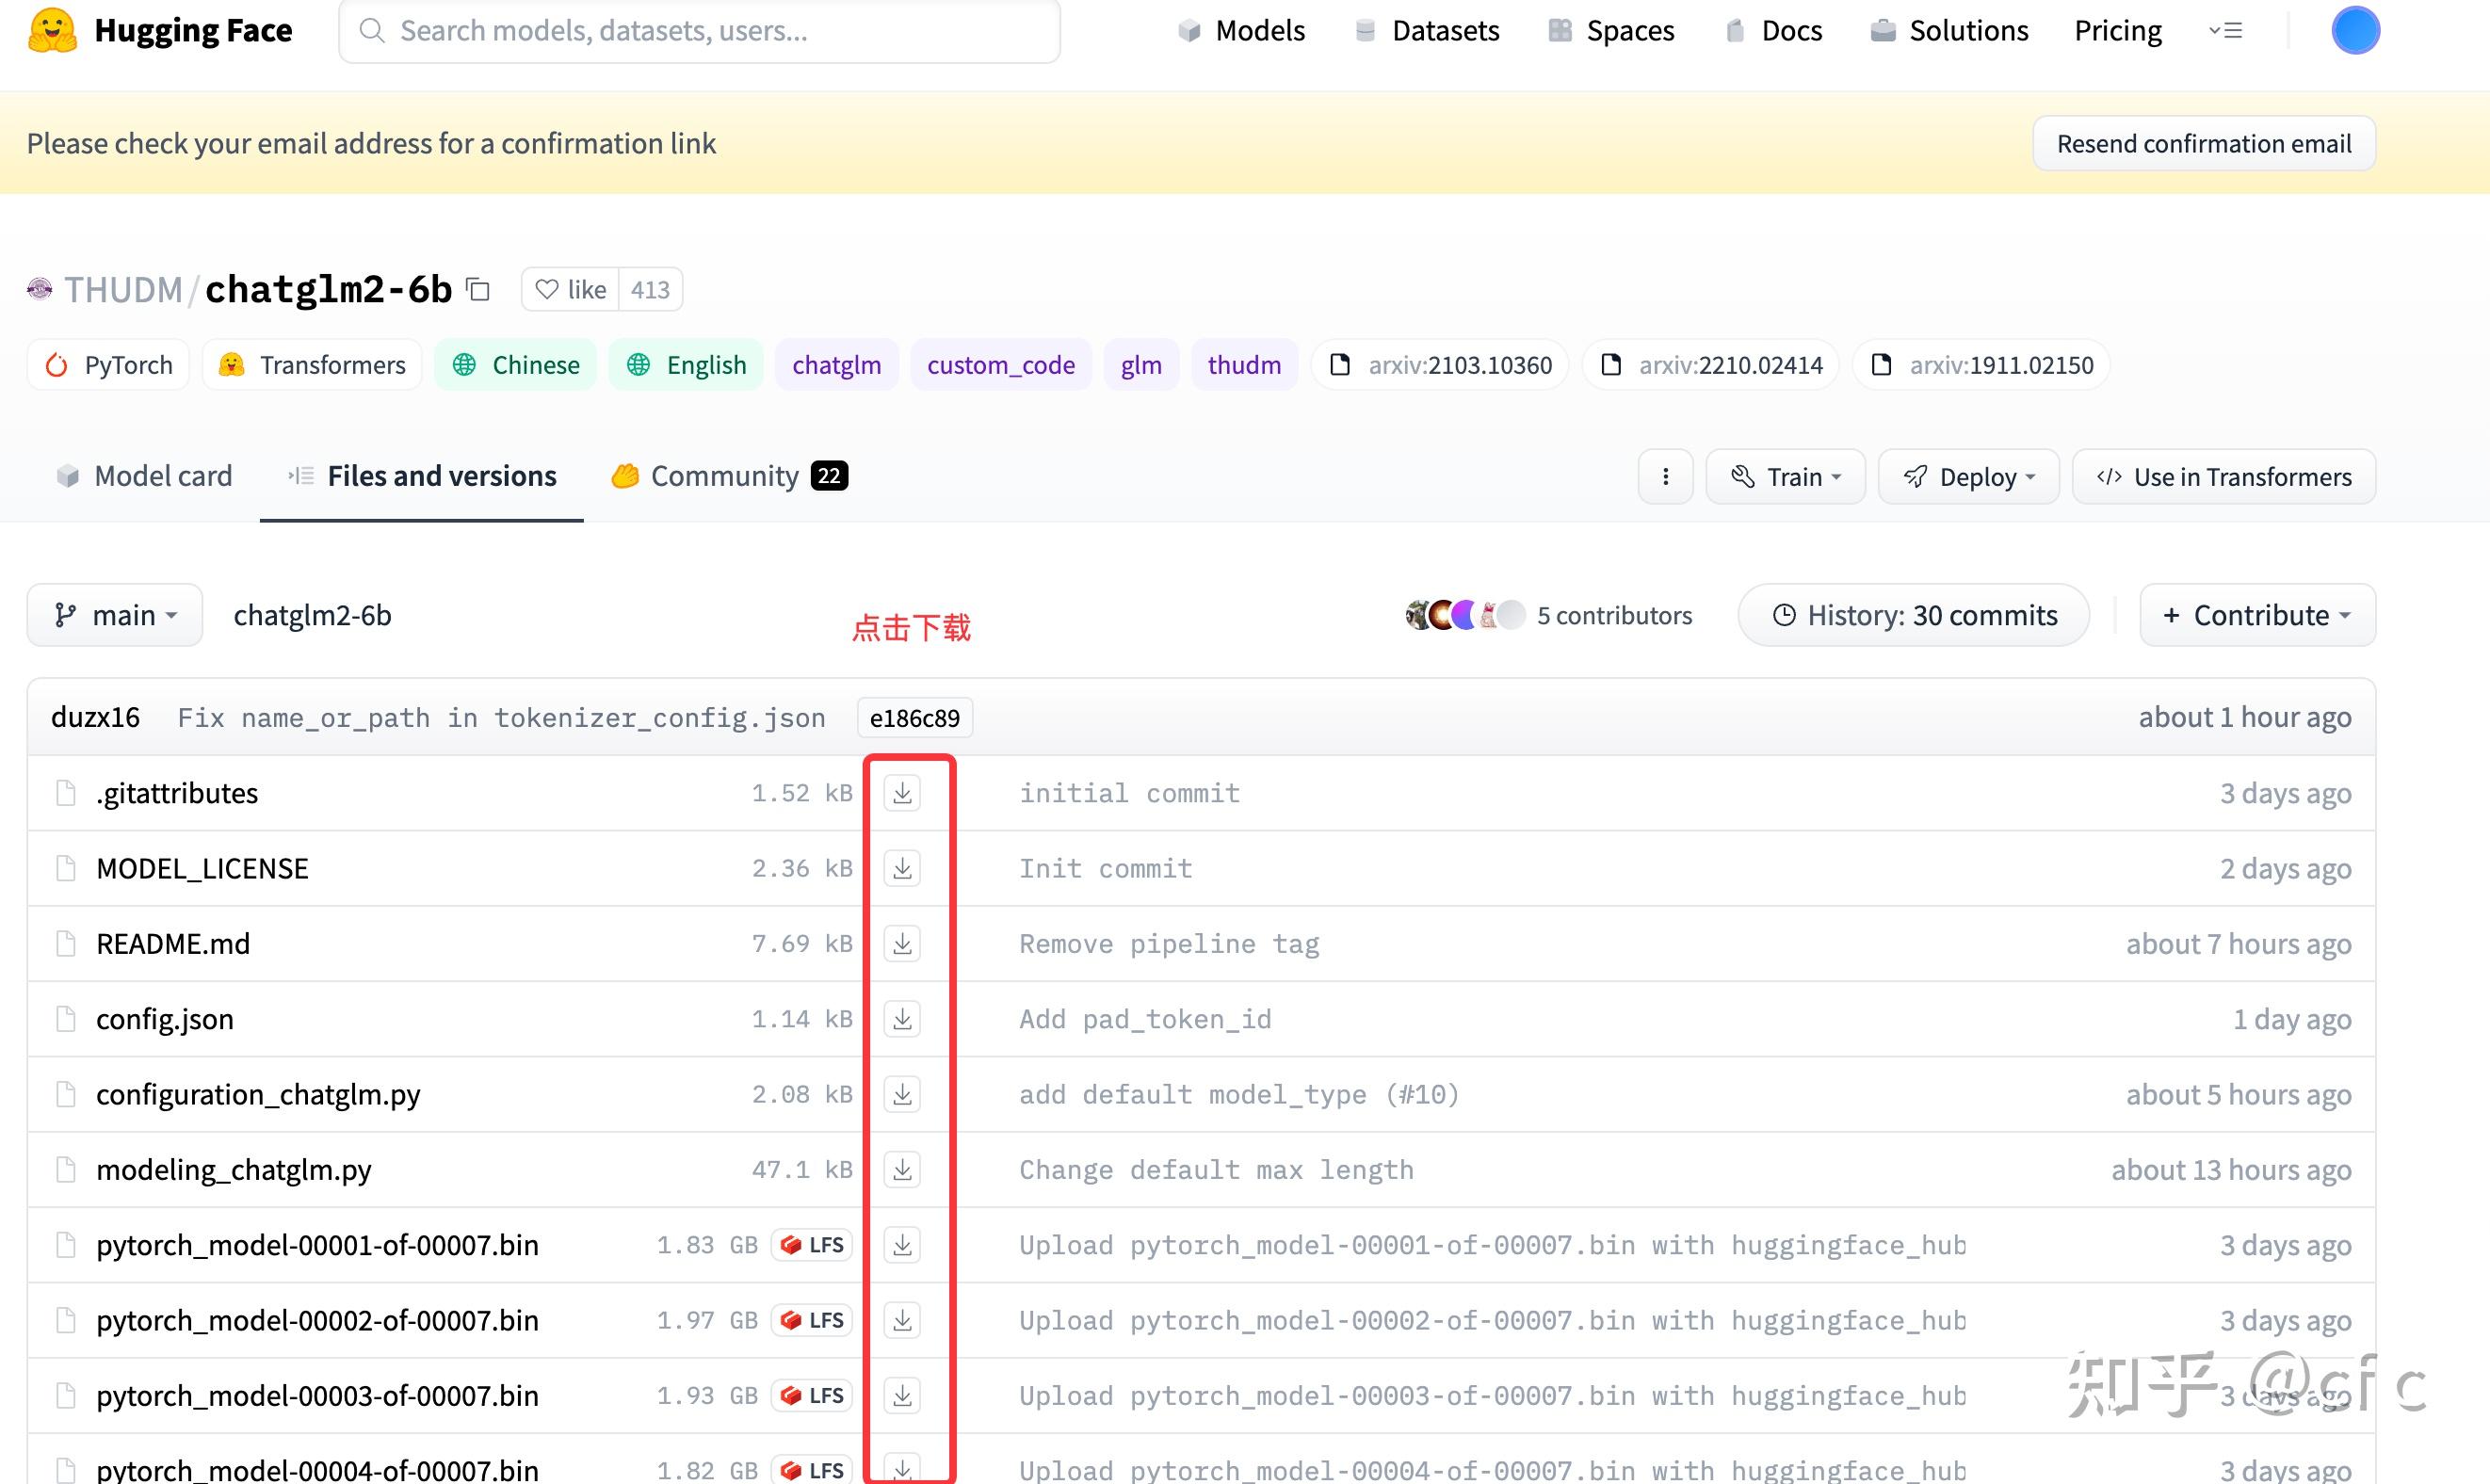Open the Spaces nav item
Screen dimensions: 2490x1484
(1611, 31)
